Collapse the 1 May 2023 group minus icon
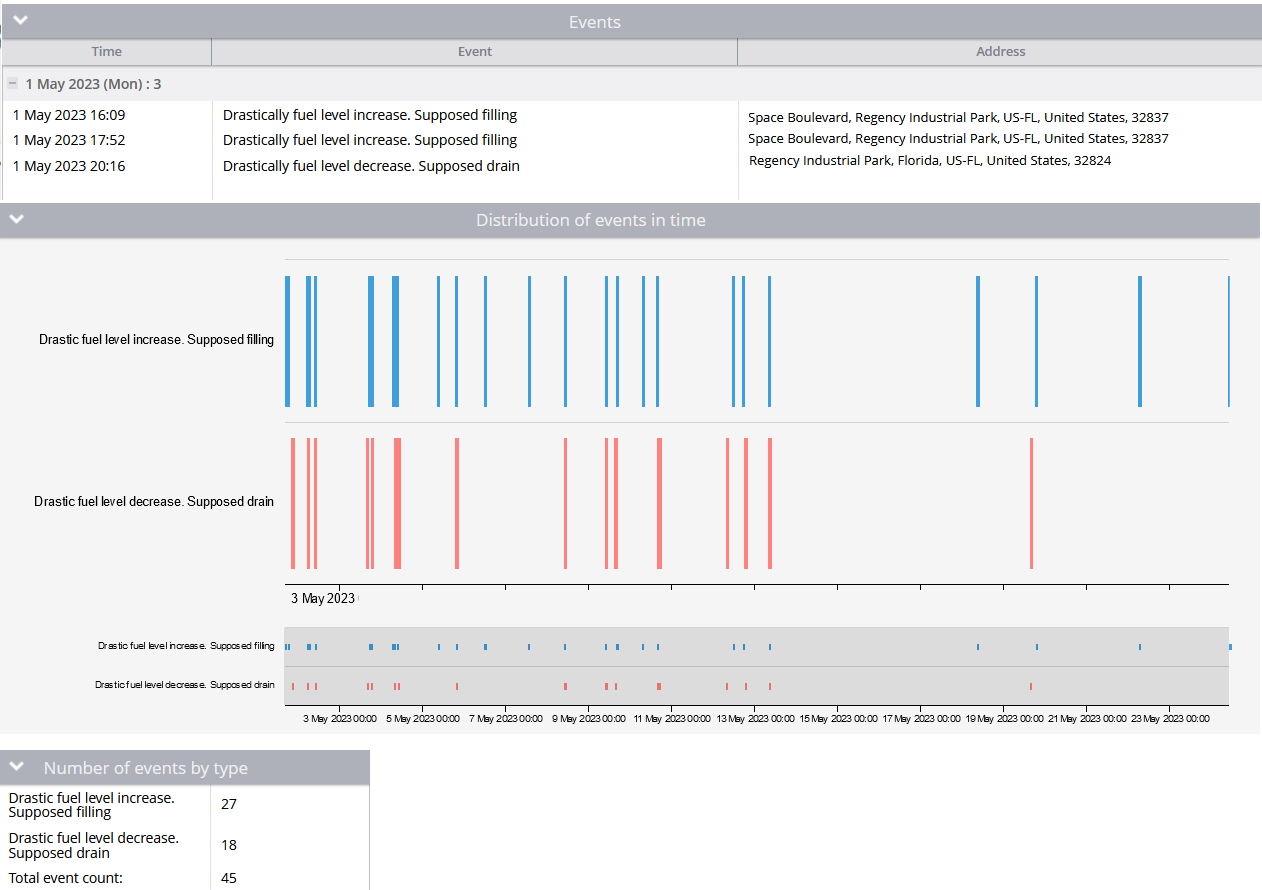 pos(13,84)
